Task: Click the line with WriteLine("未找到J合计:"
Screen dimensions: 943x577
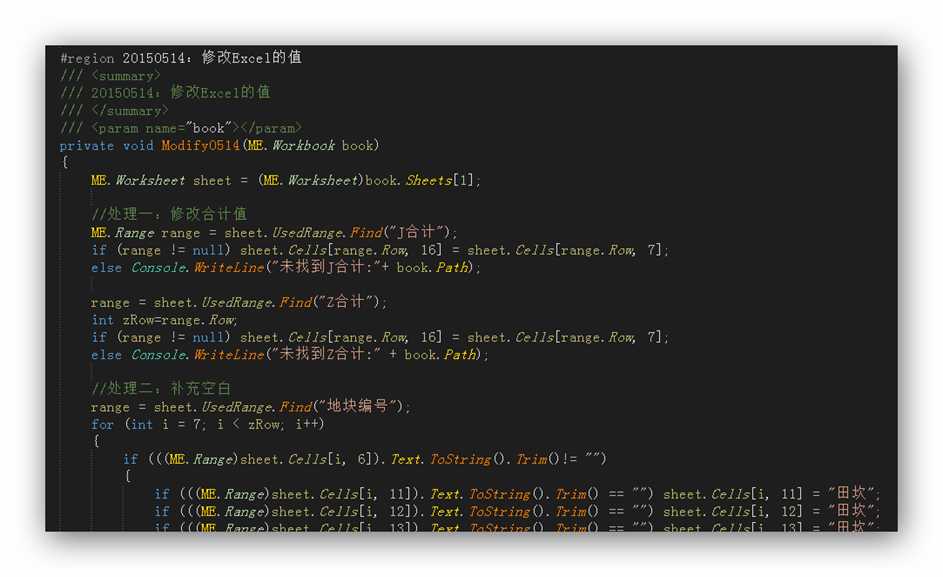Action: point(286,267)
